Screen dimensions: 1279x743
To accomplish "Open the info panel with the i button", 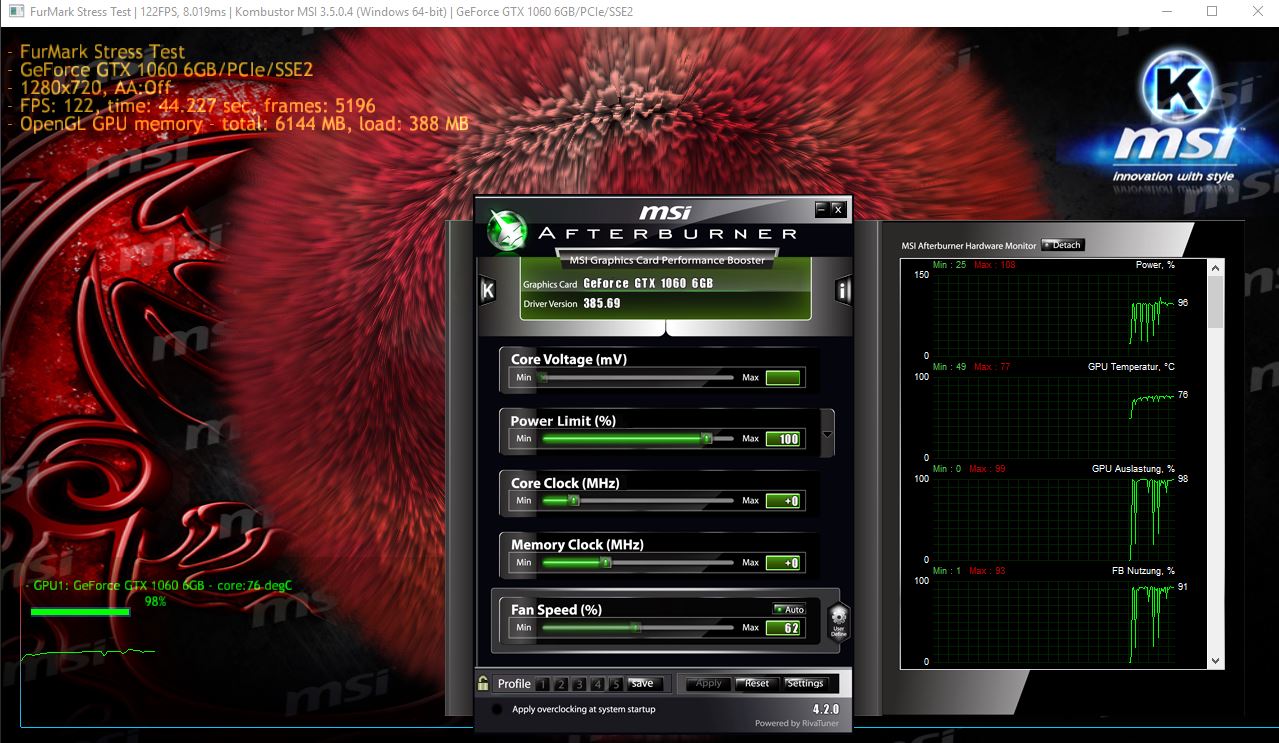I will tap(842, 291).
